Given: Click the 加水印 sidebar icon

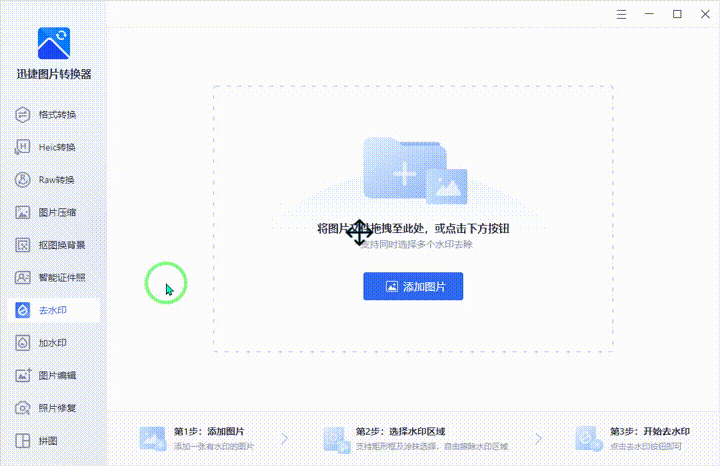Looking at the screenshot, I should pyautogui.click(x=22, y=342).
